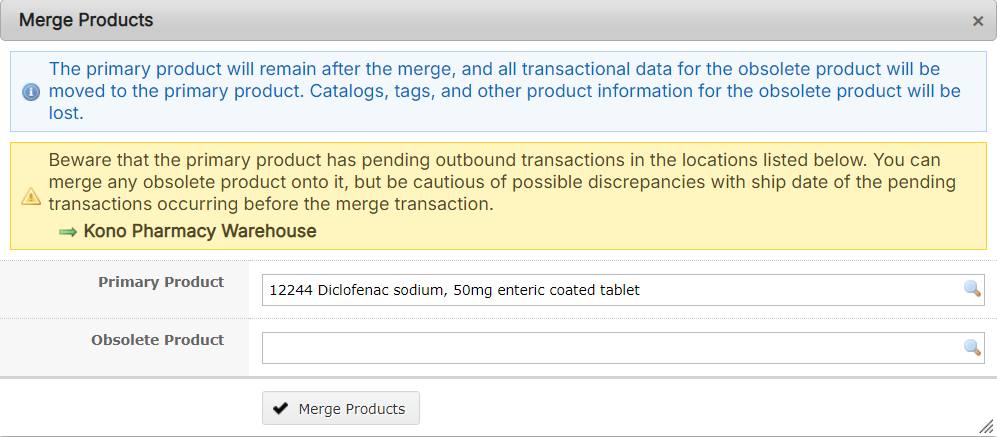The width and height of the screenshot is (997, 437).
Task: Close the Merge Products dialog
Action: 977,20
